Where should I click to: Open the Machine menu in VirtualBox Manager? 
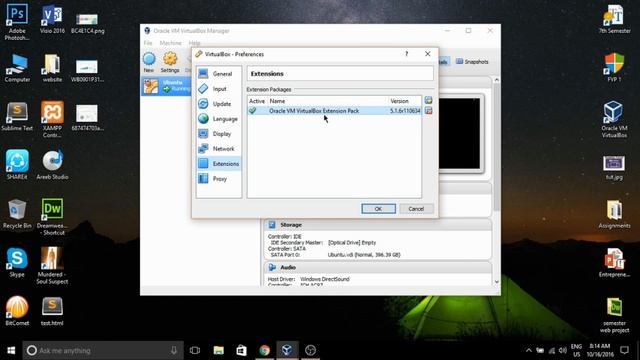point(170,43)
